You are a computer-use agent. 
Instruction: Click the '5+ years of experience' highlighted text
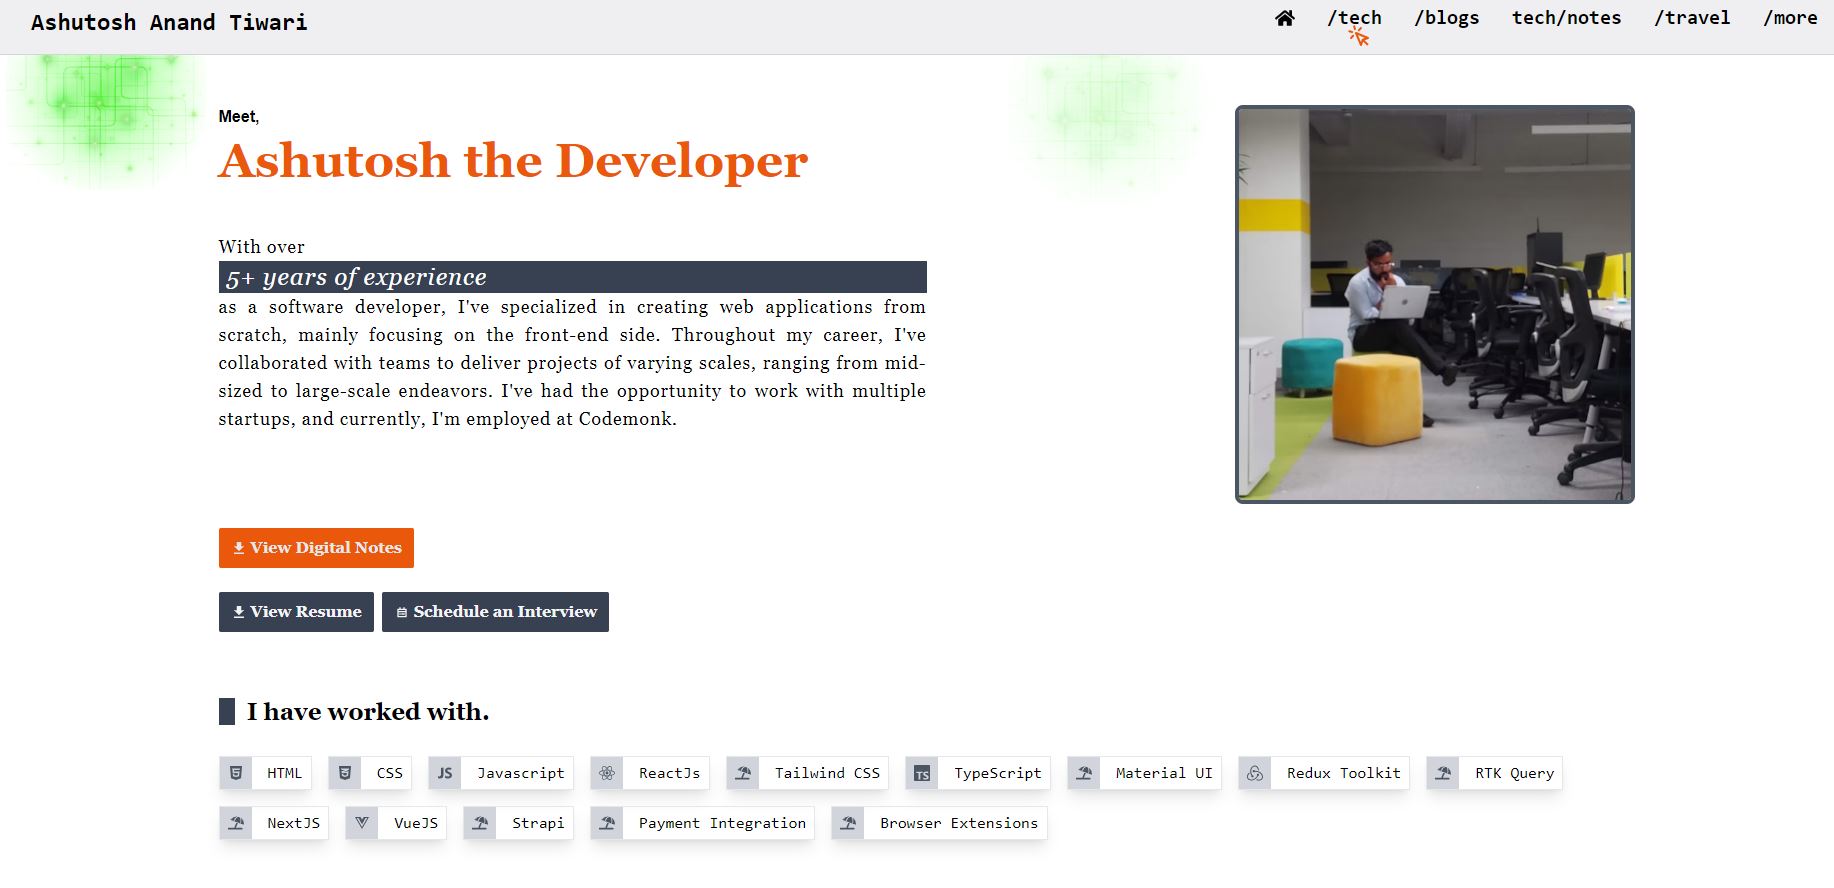(356, 277)
